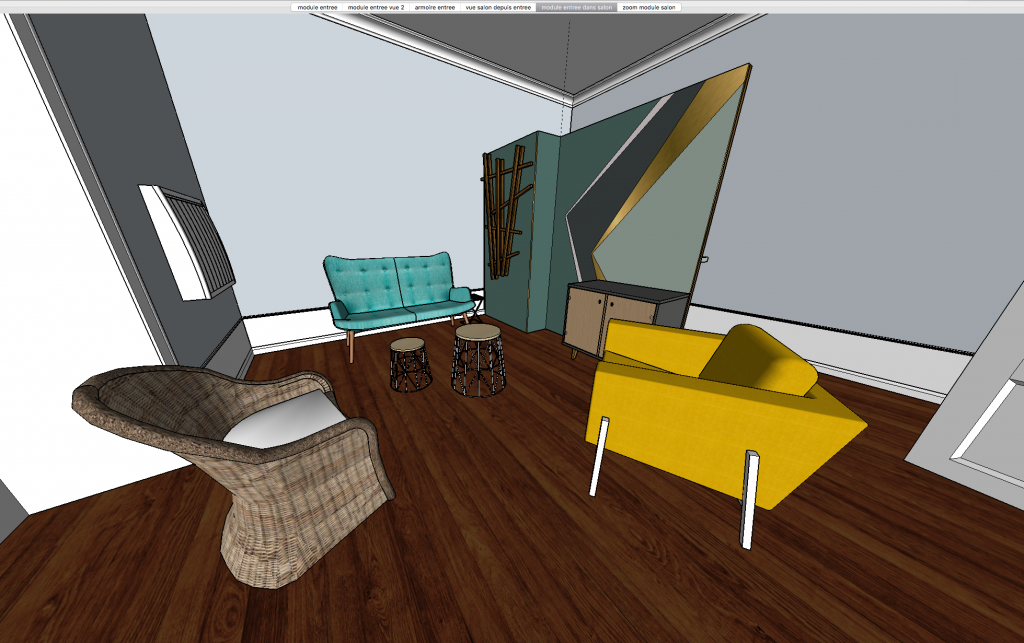Open the "zoom module salon" scene tab
The height and width of the screenshot is (643, 1024).
pos(649,7)
